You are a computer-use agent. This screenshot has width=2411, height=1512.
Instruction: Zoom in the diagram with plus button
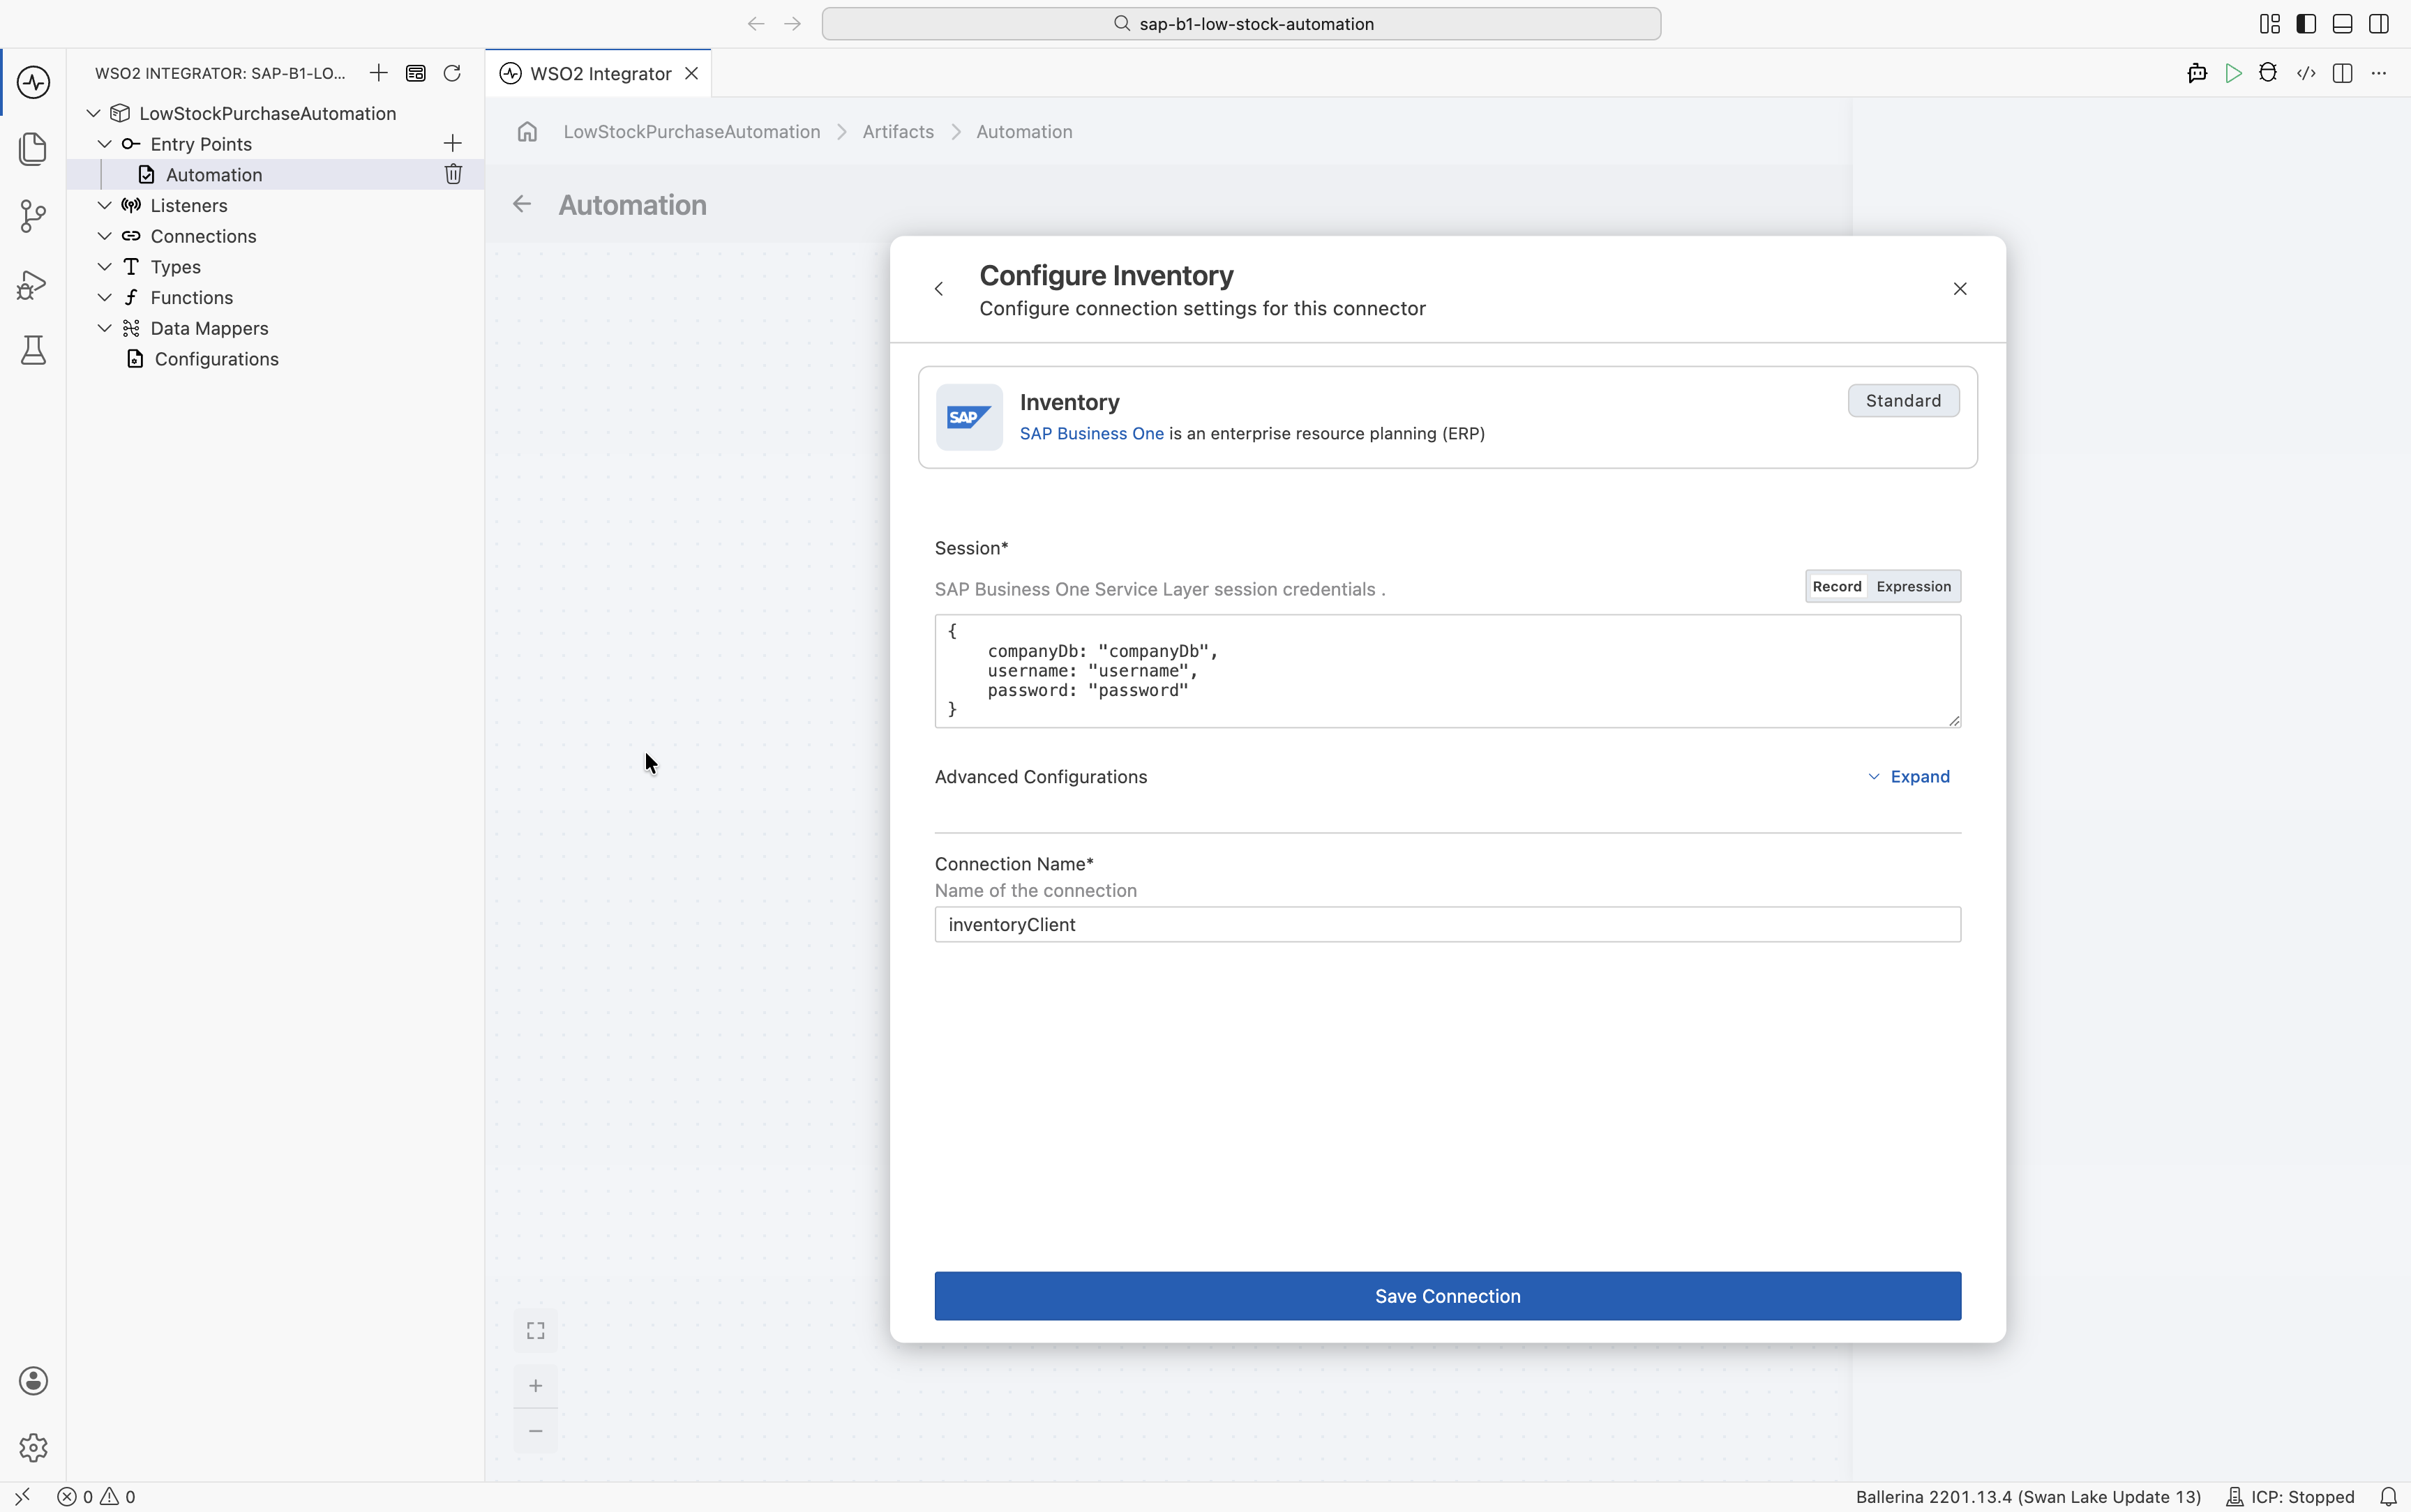[536, 1385]
